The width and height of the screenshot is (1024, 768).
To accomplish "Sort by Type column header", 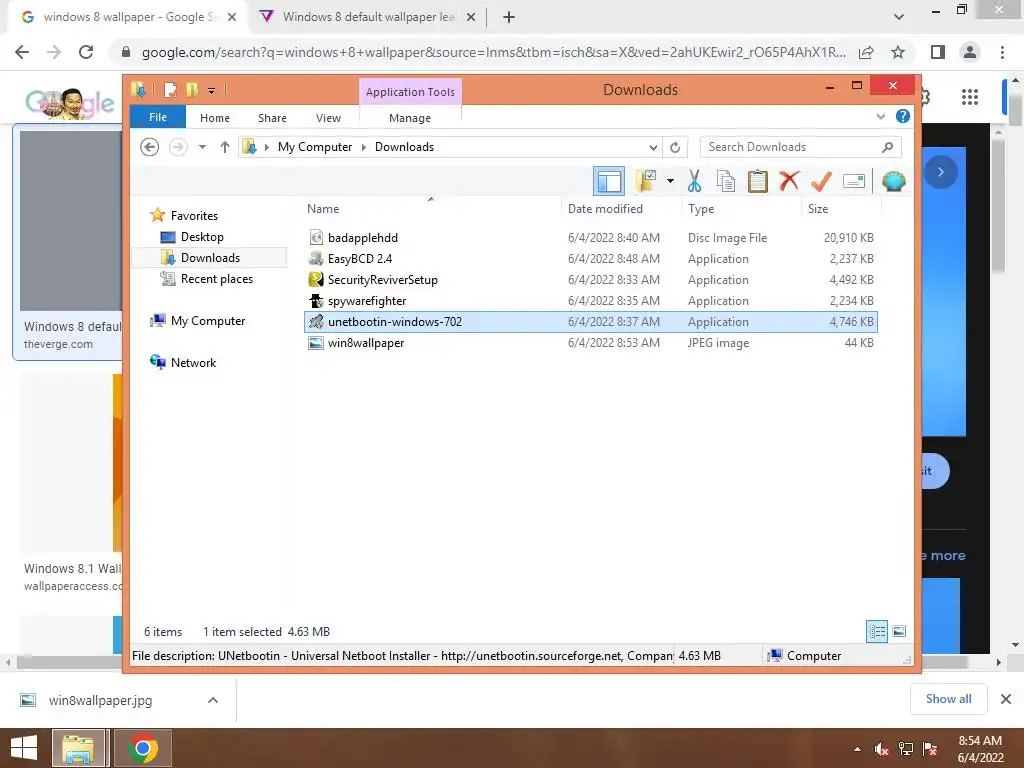I will (x=741, y=209).
